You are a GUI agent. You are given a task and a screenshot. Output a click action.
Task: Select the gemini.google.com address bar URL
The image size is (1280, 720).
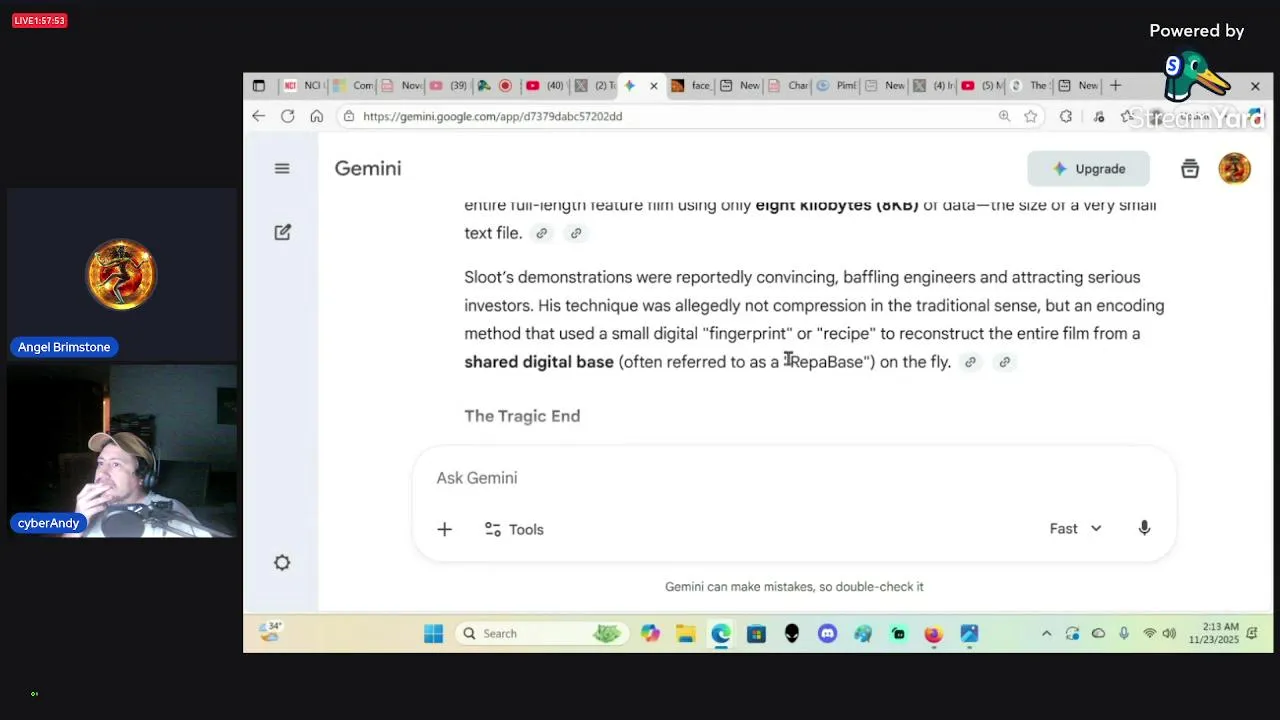(x=492, y=116)
